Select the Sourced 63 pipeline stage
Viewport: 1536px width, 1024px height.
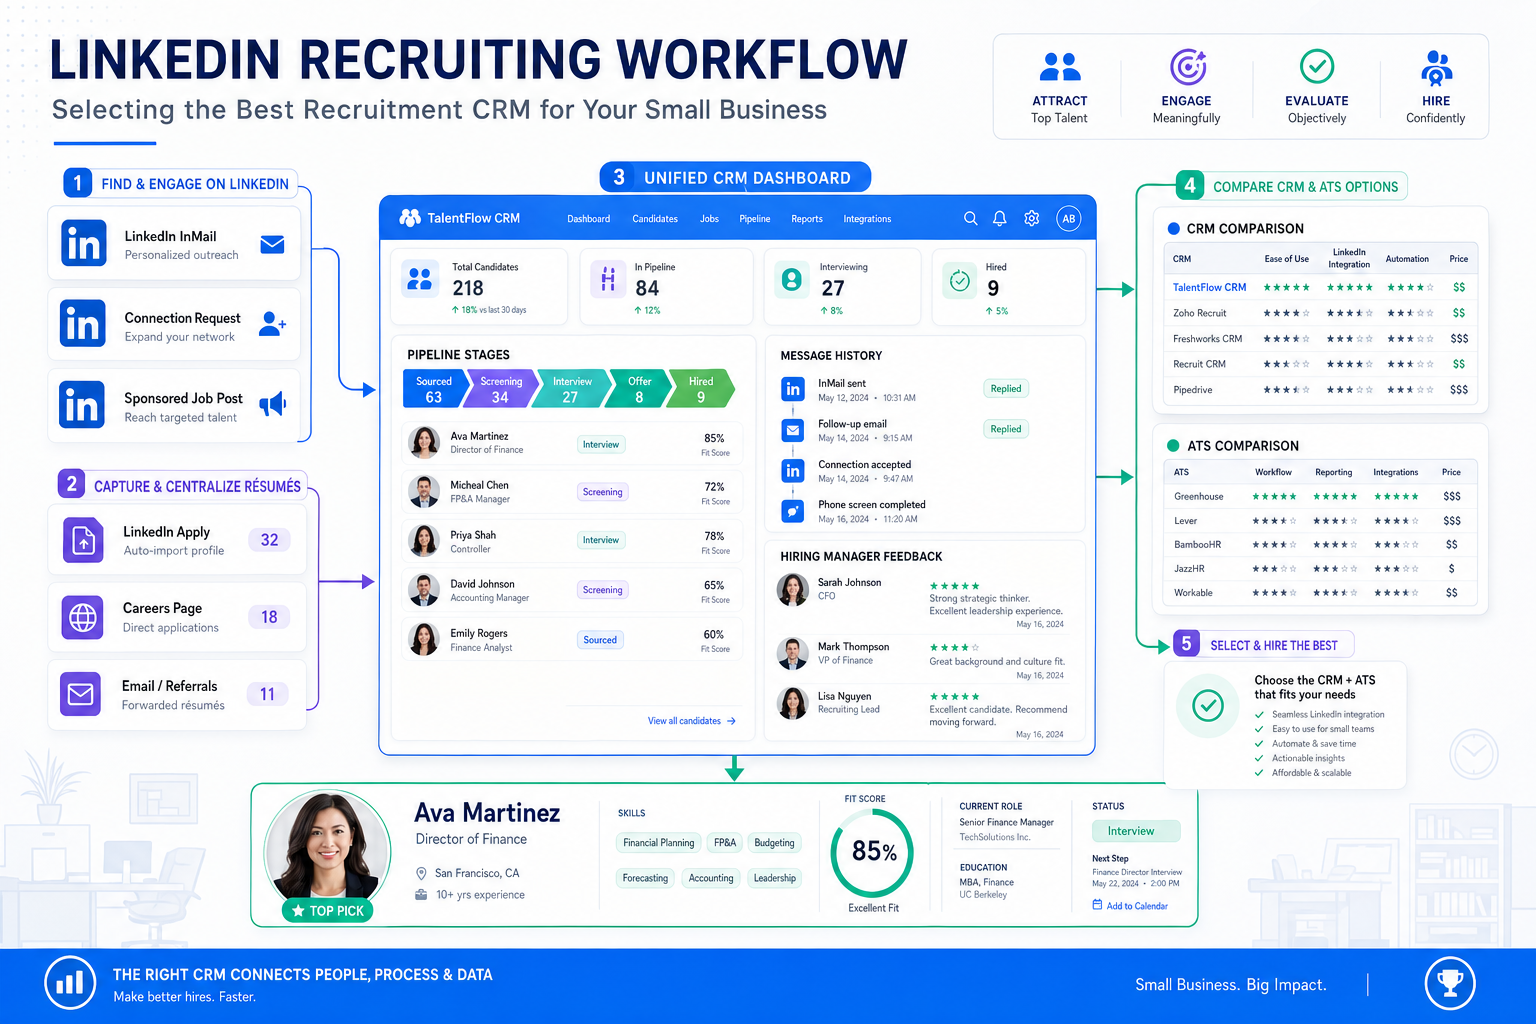(x=435, y=389)
